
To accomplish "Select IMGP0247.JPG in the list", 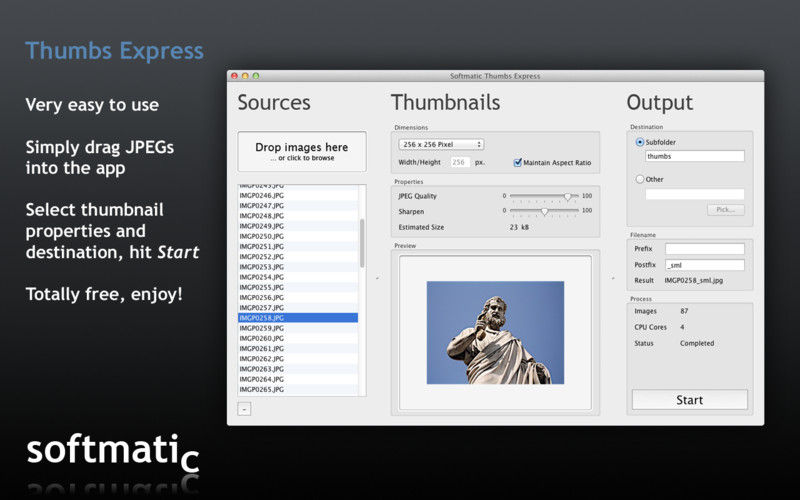I will coord(298,206).
